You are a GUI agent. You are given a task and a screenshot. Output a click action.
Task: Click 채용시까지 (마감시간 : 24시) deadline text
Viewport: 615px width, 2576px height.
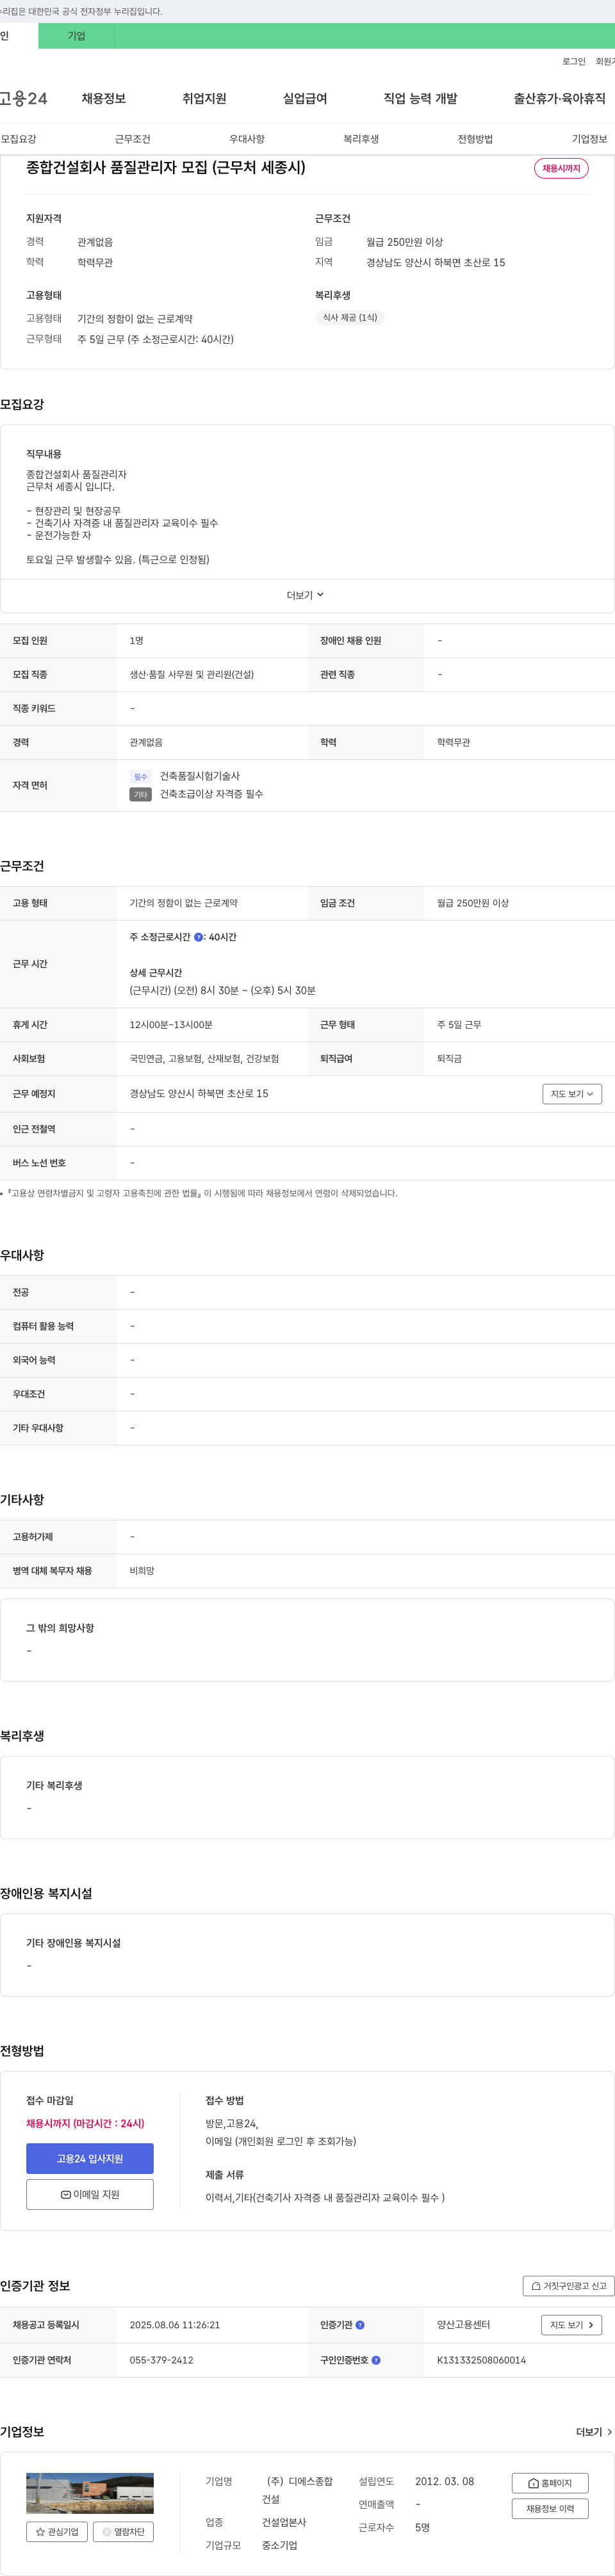pyautogui.click(x=85, y=2123)
